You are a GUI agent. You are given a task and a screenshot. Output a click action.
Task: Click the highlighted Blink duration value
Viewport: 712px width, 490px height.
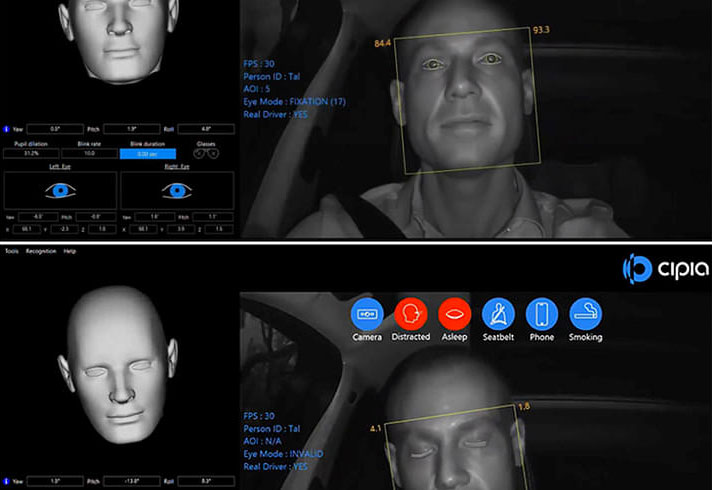click(x=147, y=154)
